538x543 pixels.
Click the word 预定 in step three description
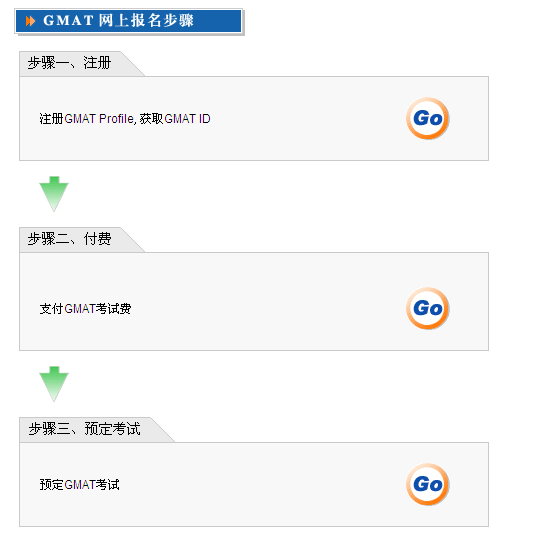tap(51, 484)
